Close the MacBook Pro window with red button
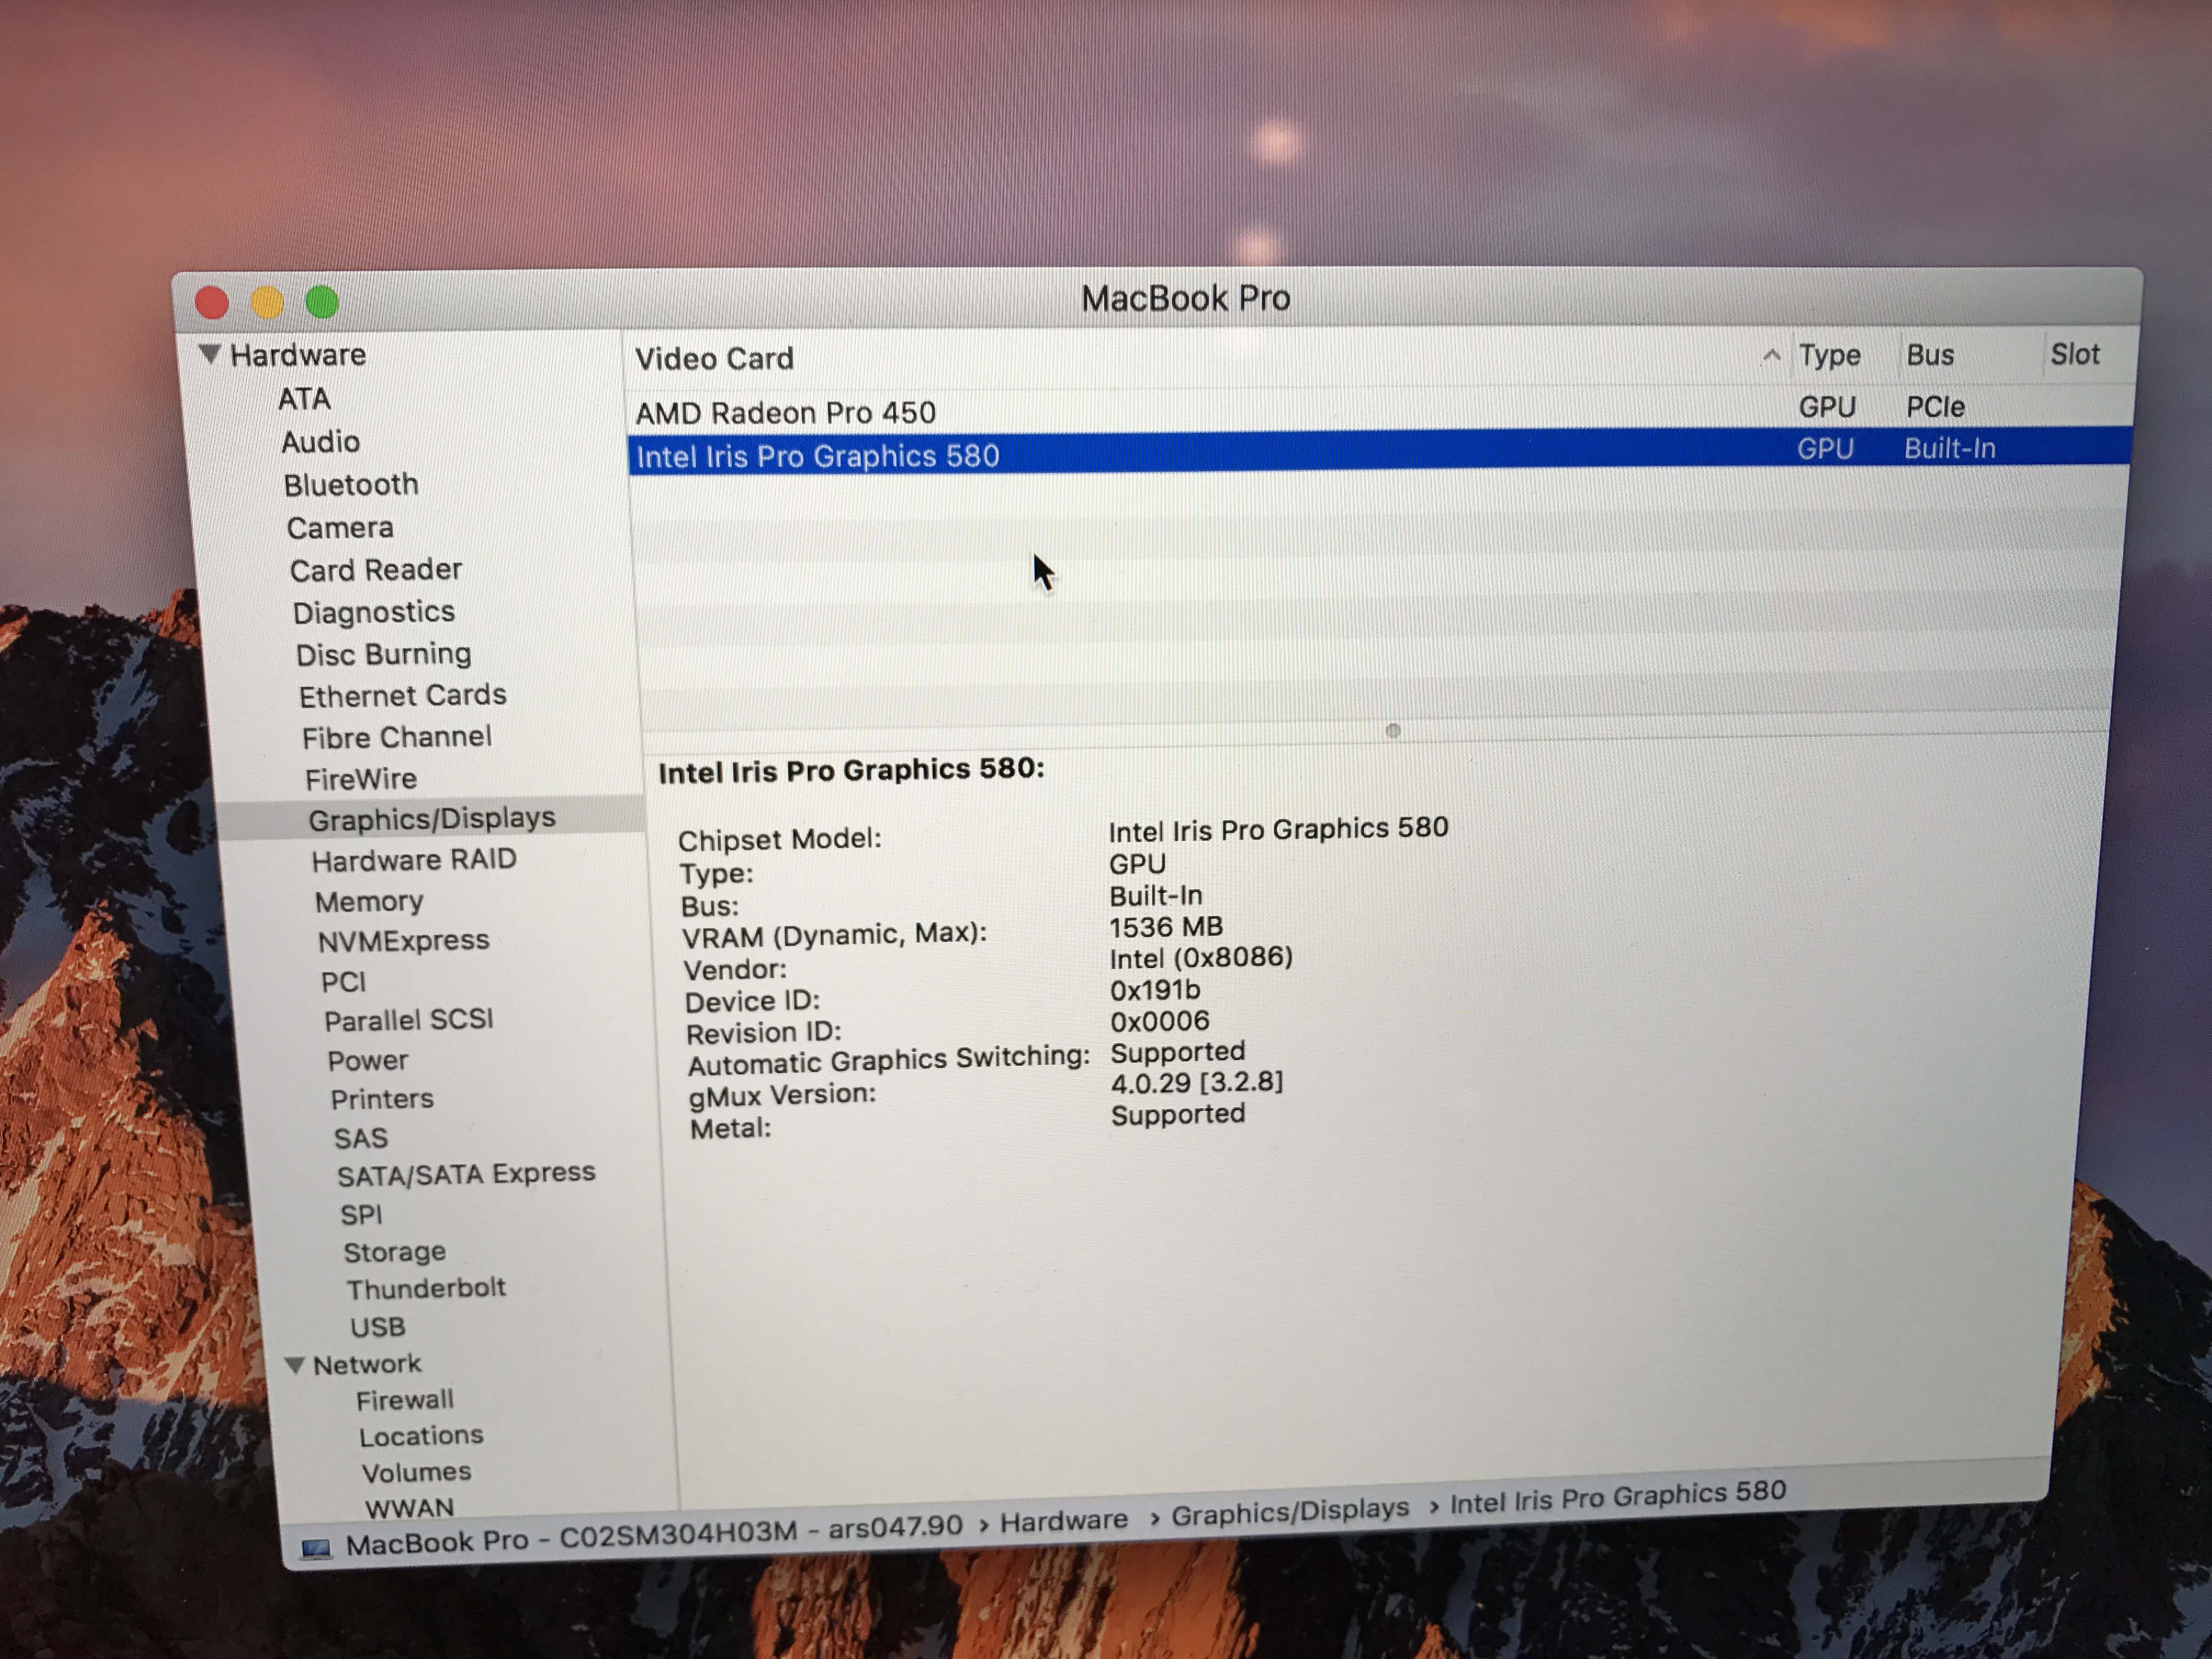Viewport: 2212px width, 1659px height. click(x=212, y=302)
